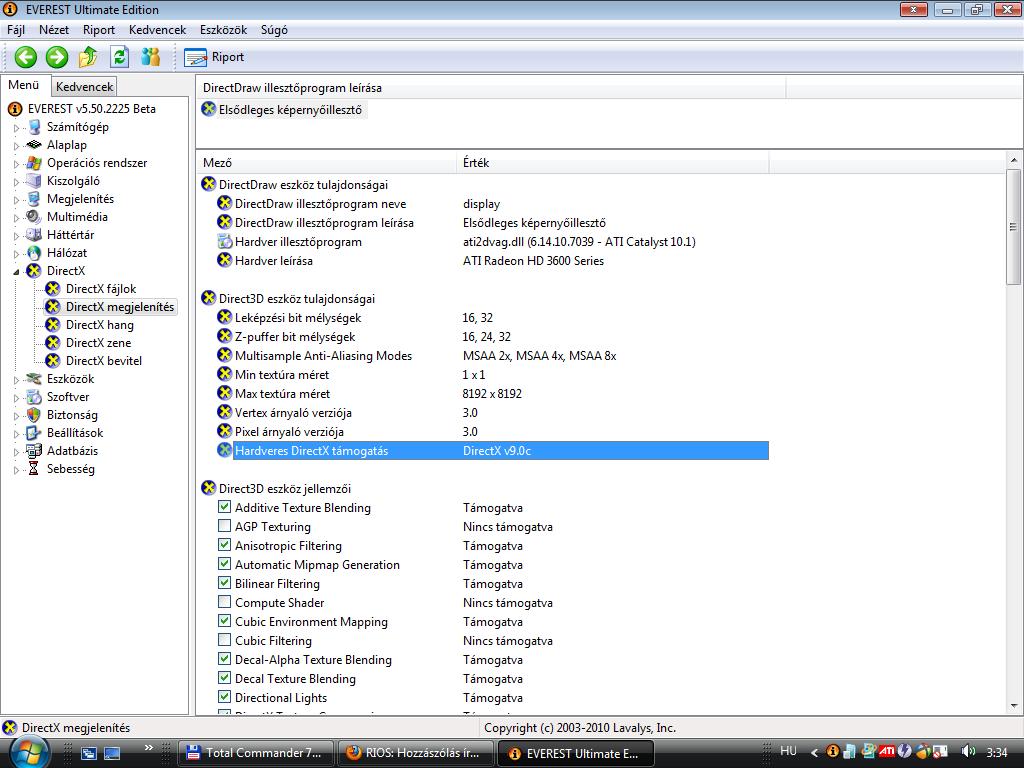This screenshot has width=1024, height=768.
Task: Select the Szoftver software icon
Action: pos(34,396)
